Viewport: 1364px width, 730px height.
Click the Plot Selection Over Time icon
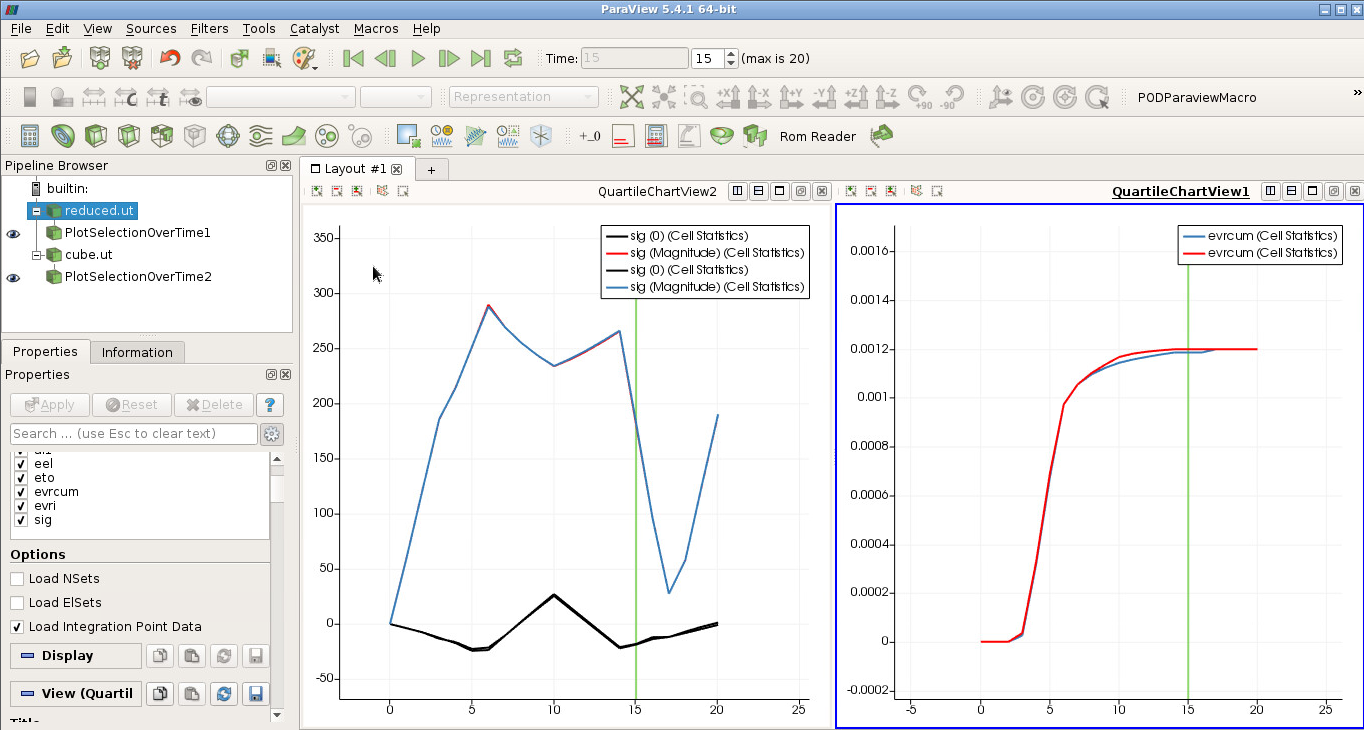point(508,135)
